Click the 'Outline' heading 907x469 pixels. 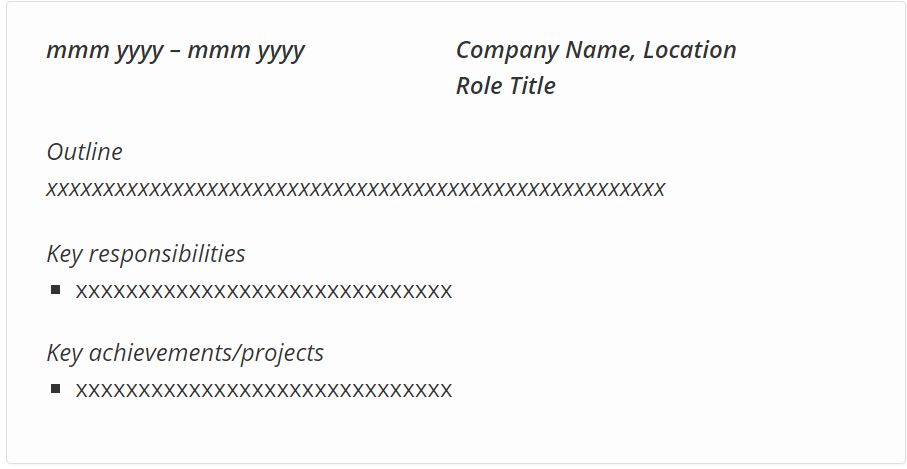(84, 152)
